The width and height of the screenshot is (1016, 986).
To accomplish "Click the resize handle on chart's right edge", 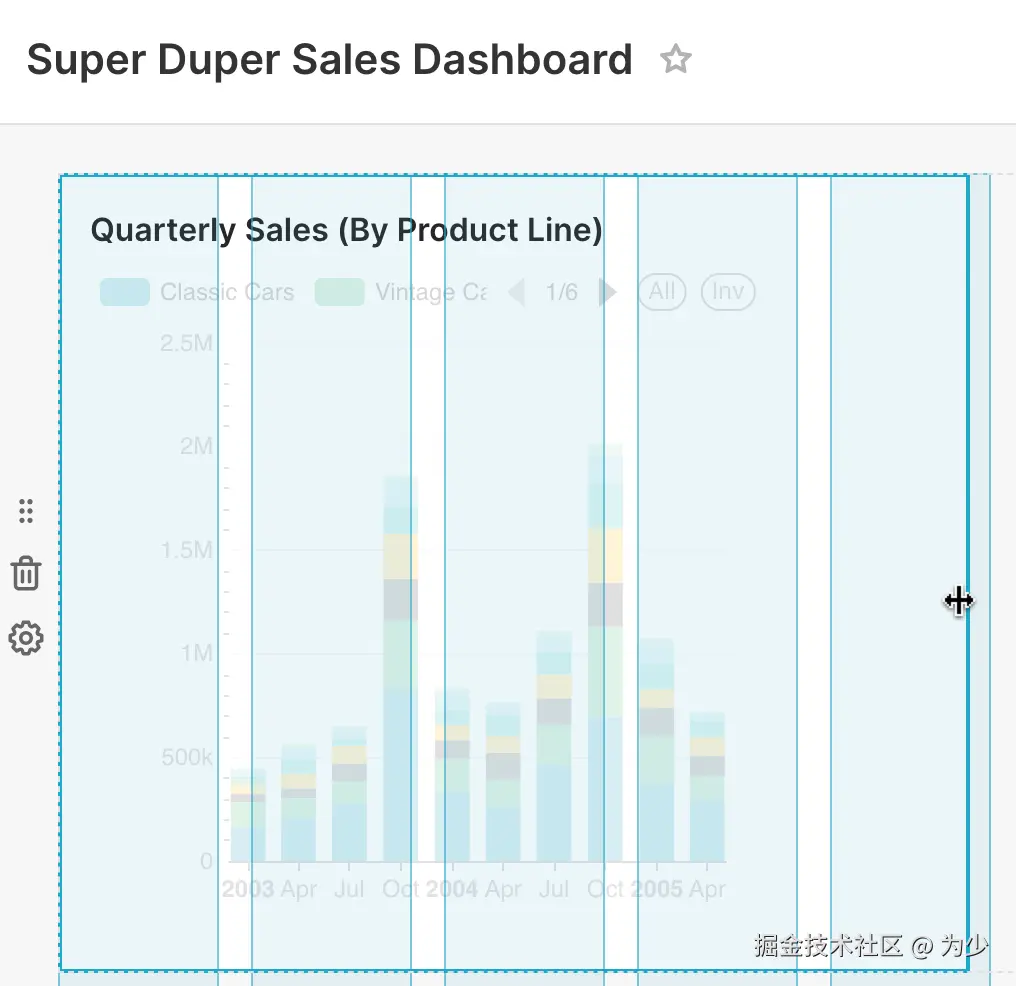I will coord(959,601).
